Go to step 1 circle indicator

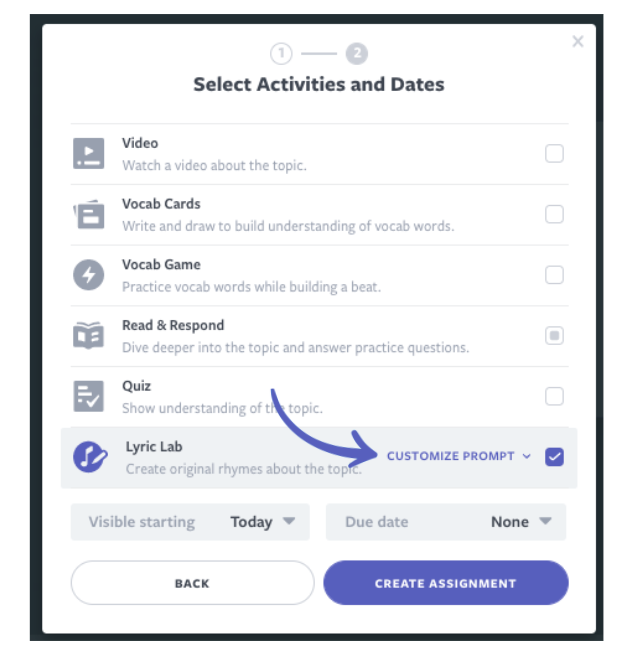pyautogui.click(x=281, y=54)
